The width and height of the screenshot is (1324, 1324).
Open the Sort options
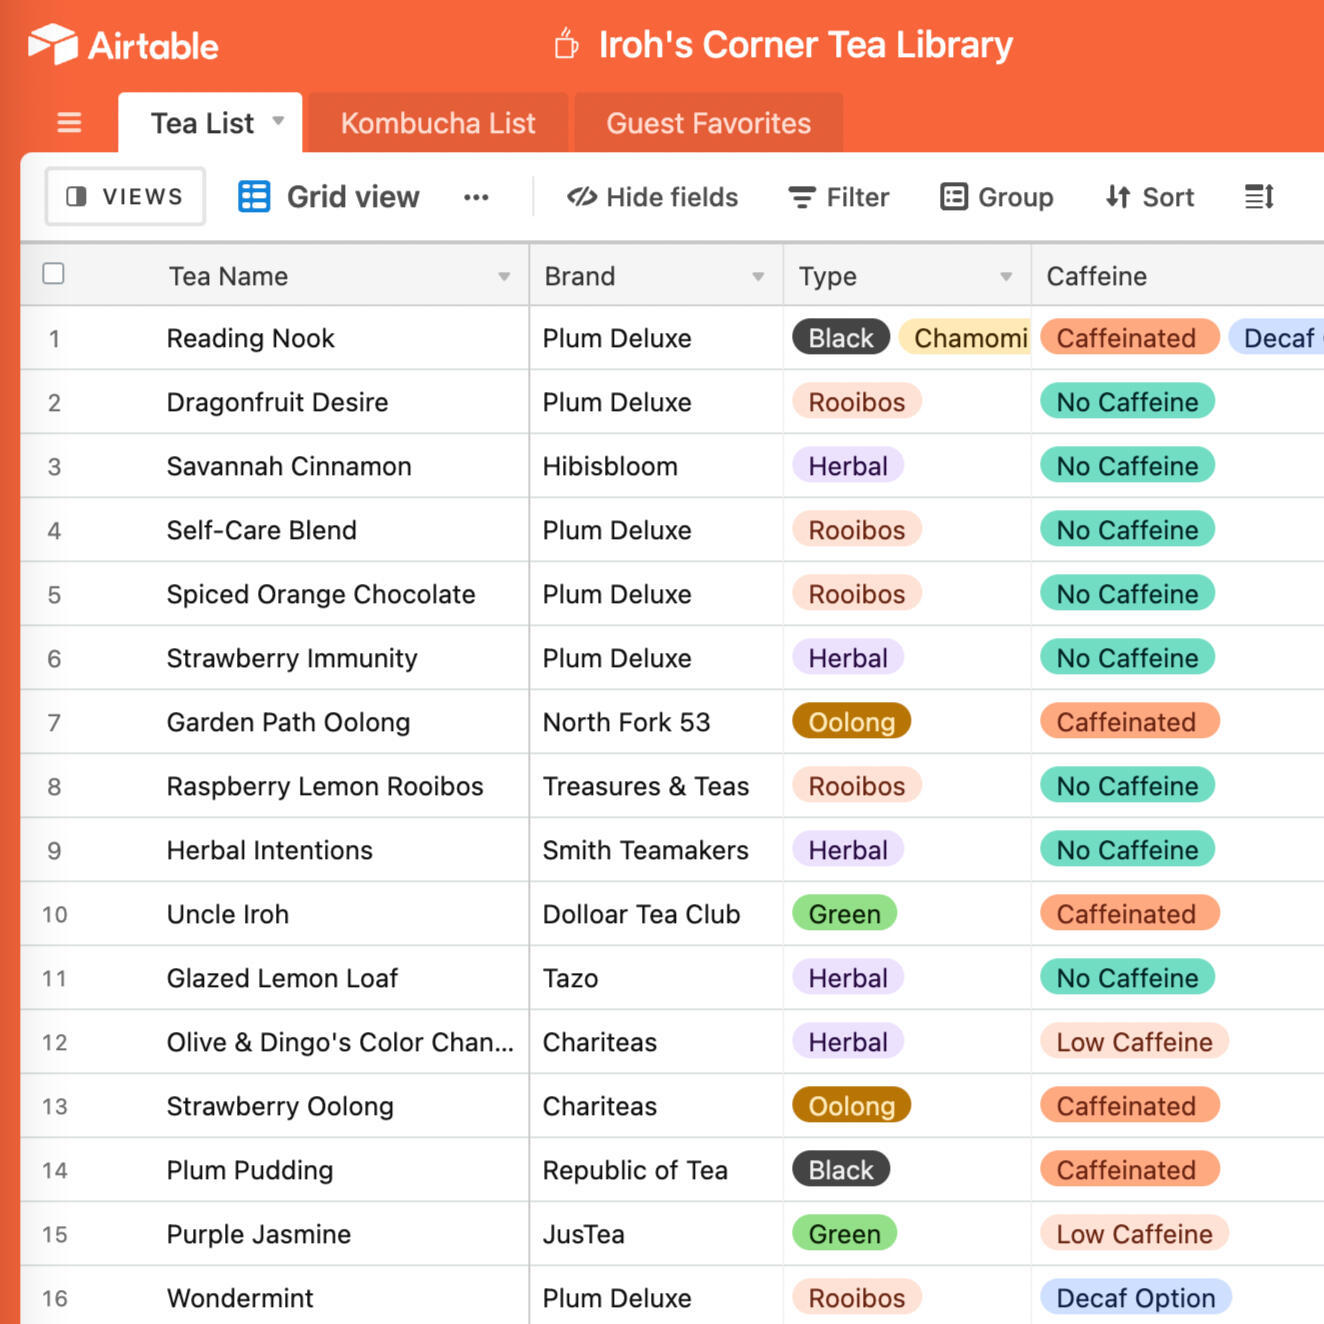click(1150, 197)
